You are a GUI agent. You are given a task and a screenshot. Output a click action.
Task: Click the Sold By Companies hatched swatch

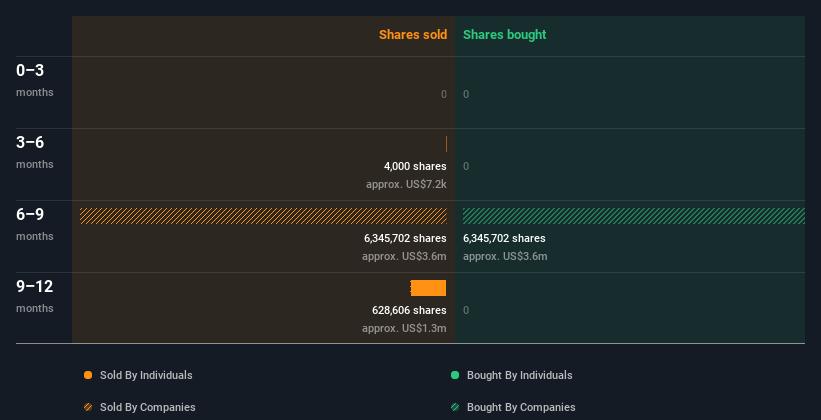pyautogui.click(x=88, y=407)
